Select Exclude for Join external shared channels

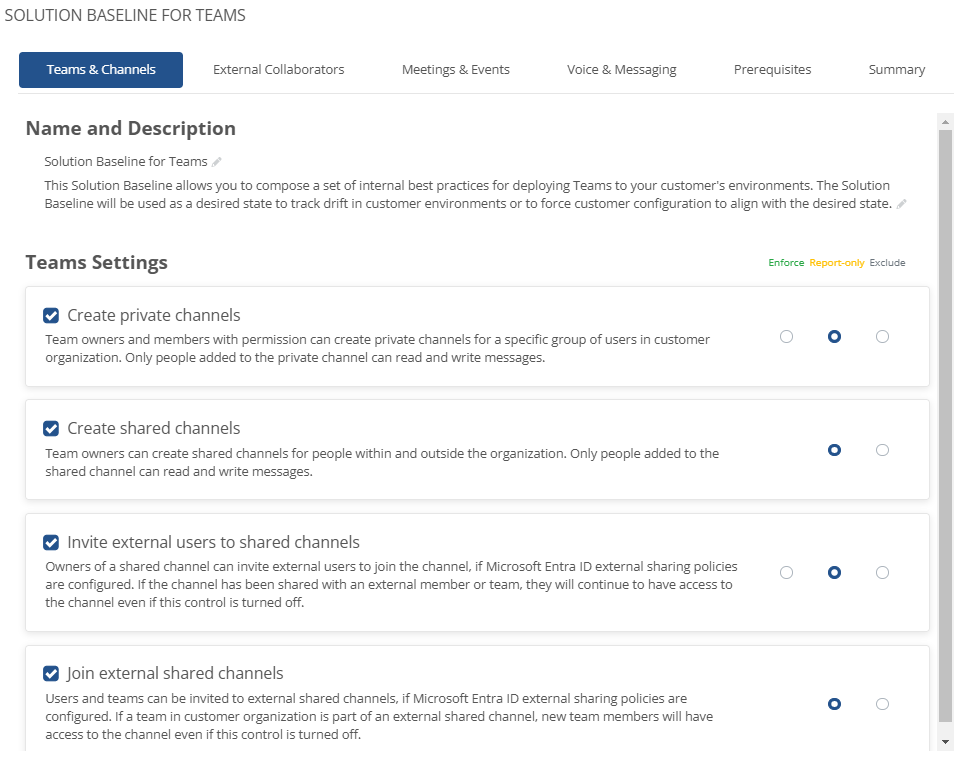pos(882,704)
